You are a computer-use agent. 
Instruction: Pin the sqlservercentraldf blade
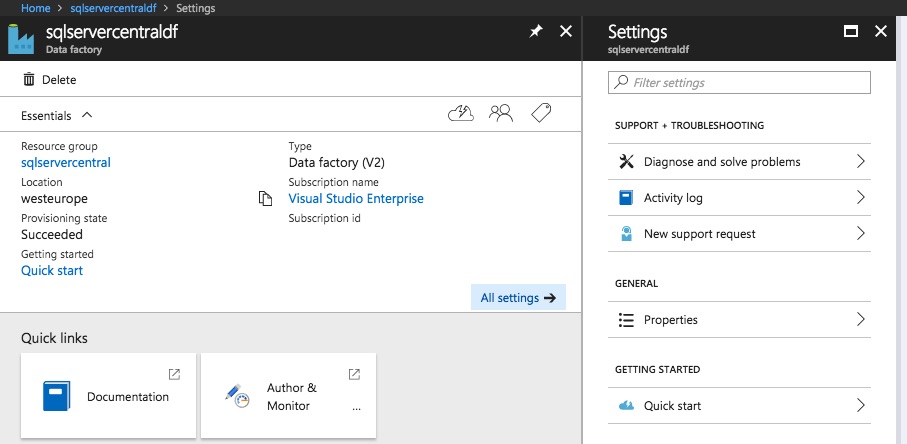click(535, 32)
